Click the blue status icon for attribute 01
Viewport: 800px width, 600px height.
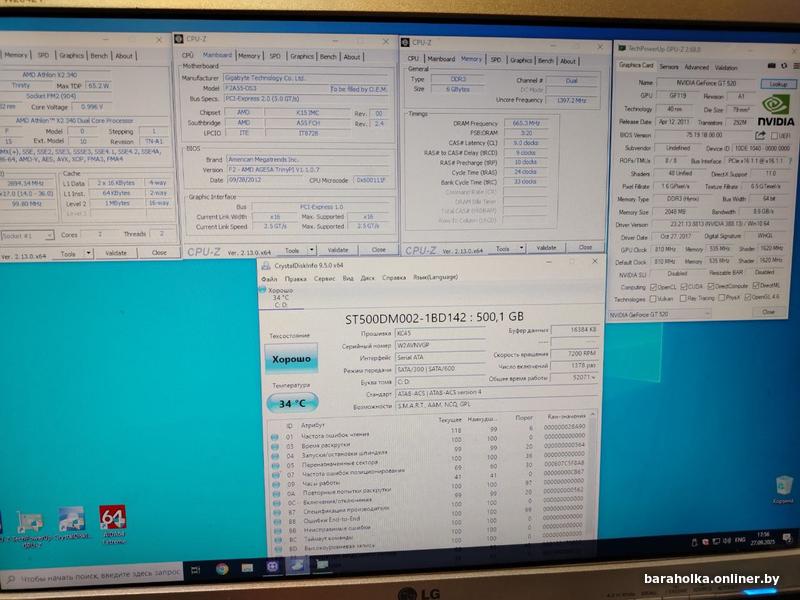pos(274,437)
